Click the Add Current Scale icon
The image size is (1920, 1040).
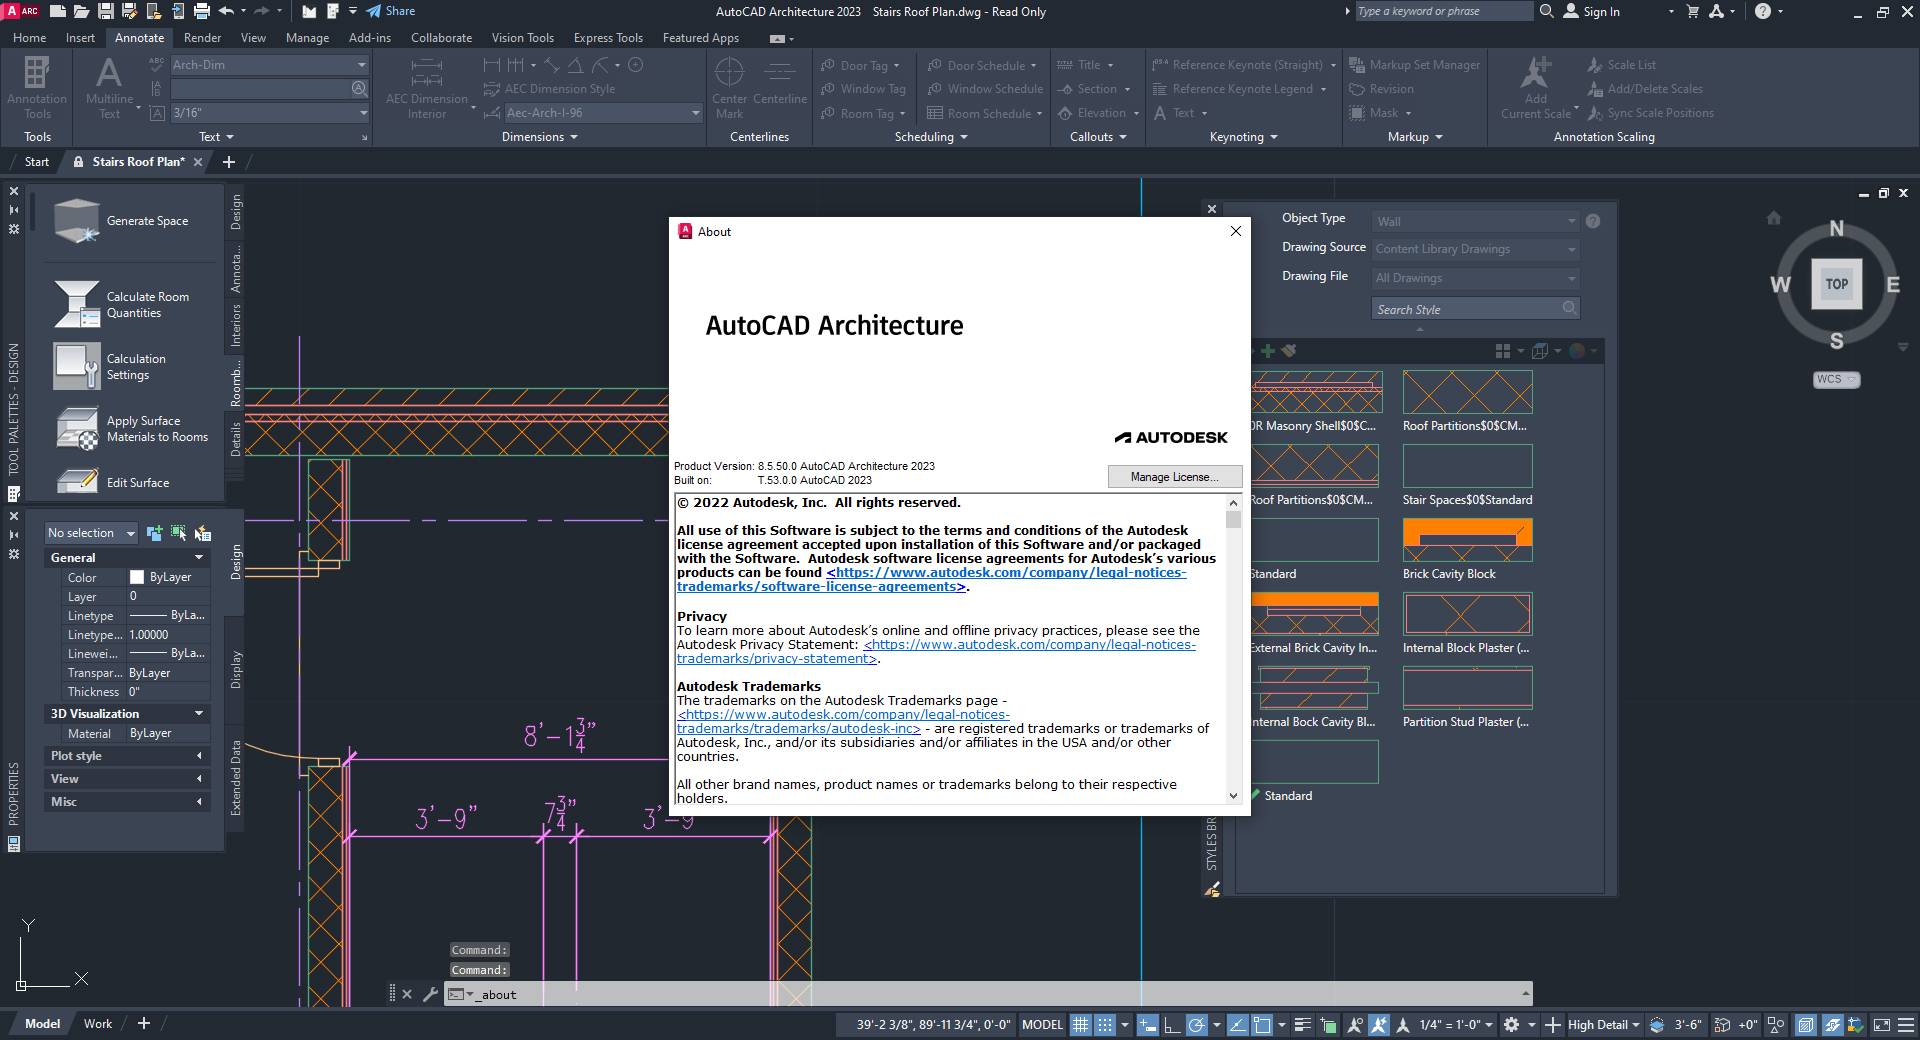coord(1535,73)
